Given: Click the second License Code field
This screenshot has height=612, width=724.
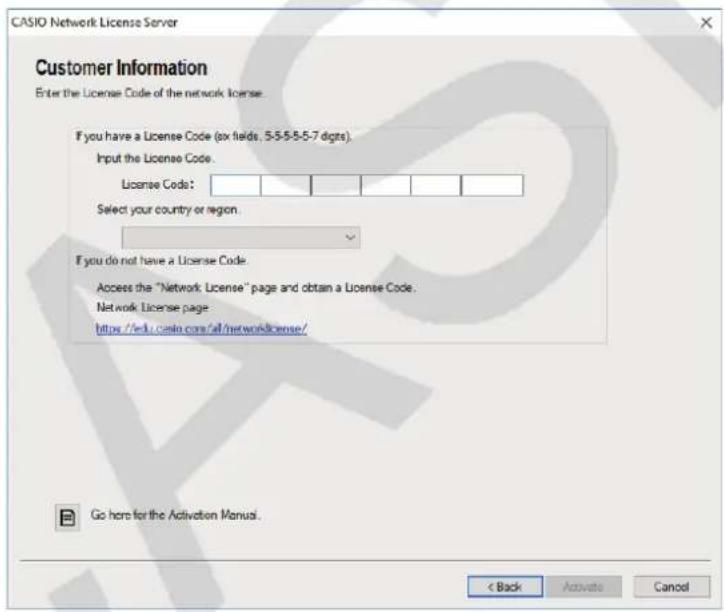Looking at the screenshot, I should click(x=286, y=185).
